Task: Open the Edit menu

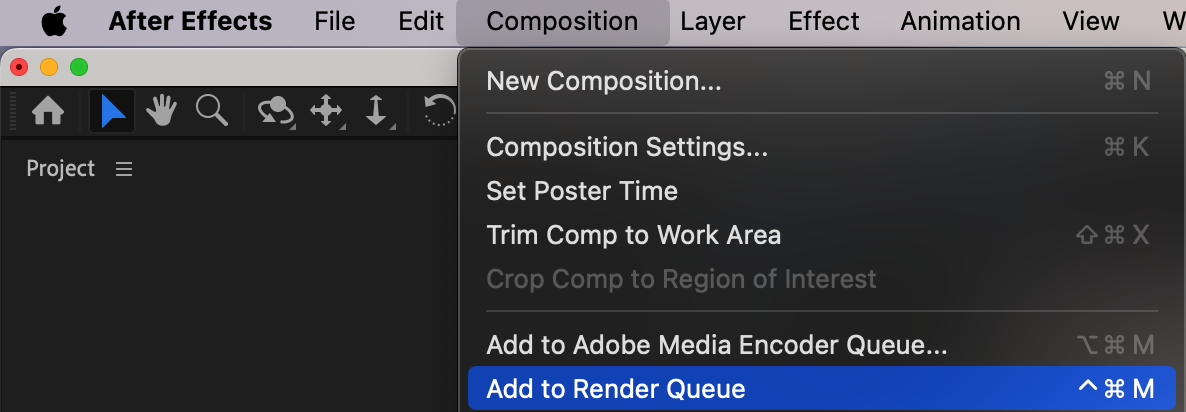Action: click(x=421, y=21)
